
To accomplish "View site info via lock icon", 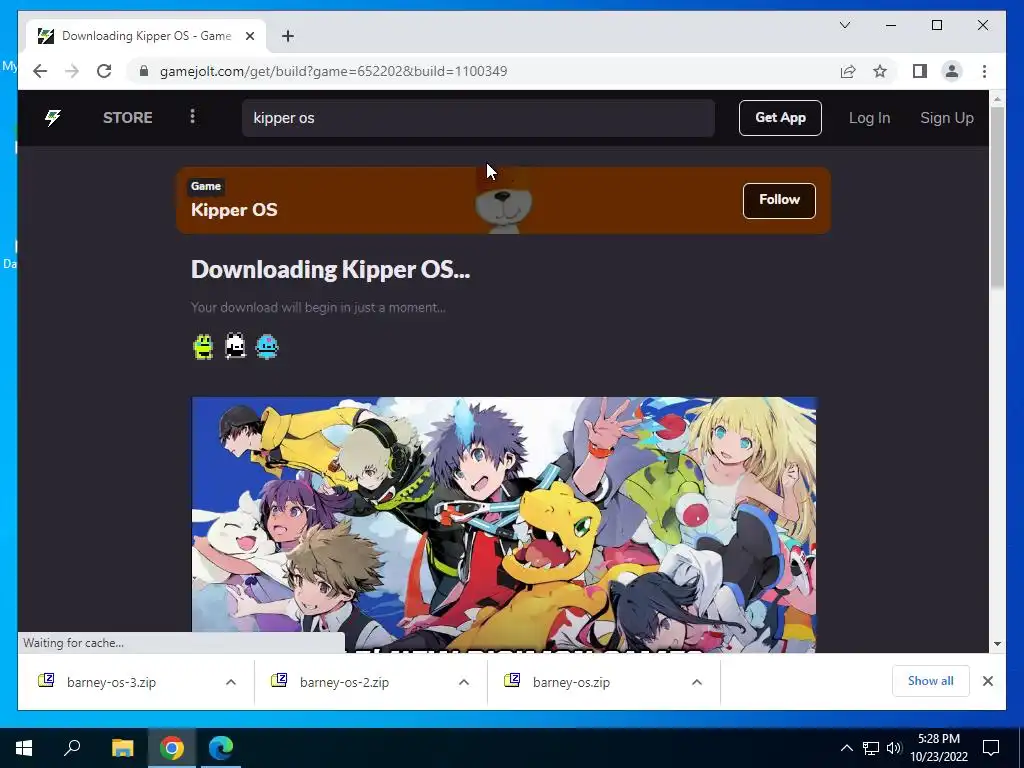I will point(144,71).
